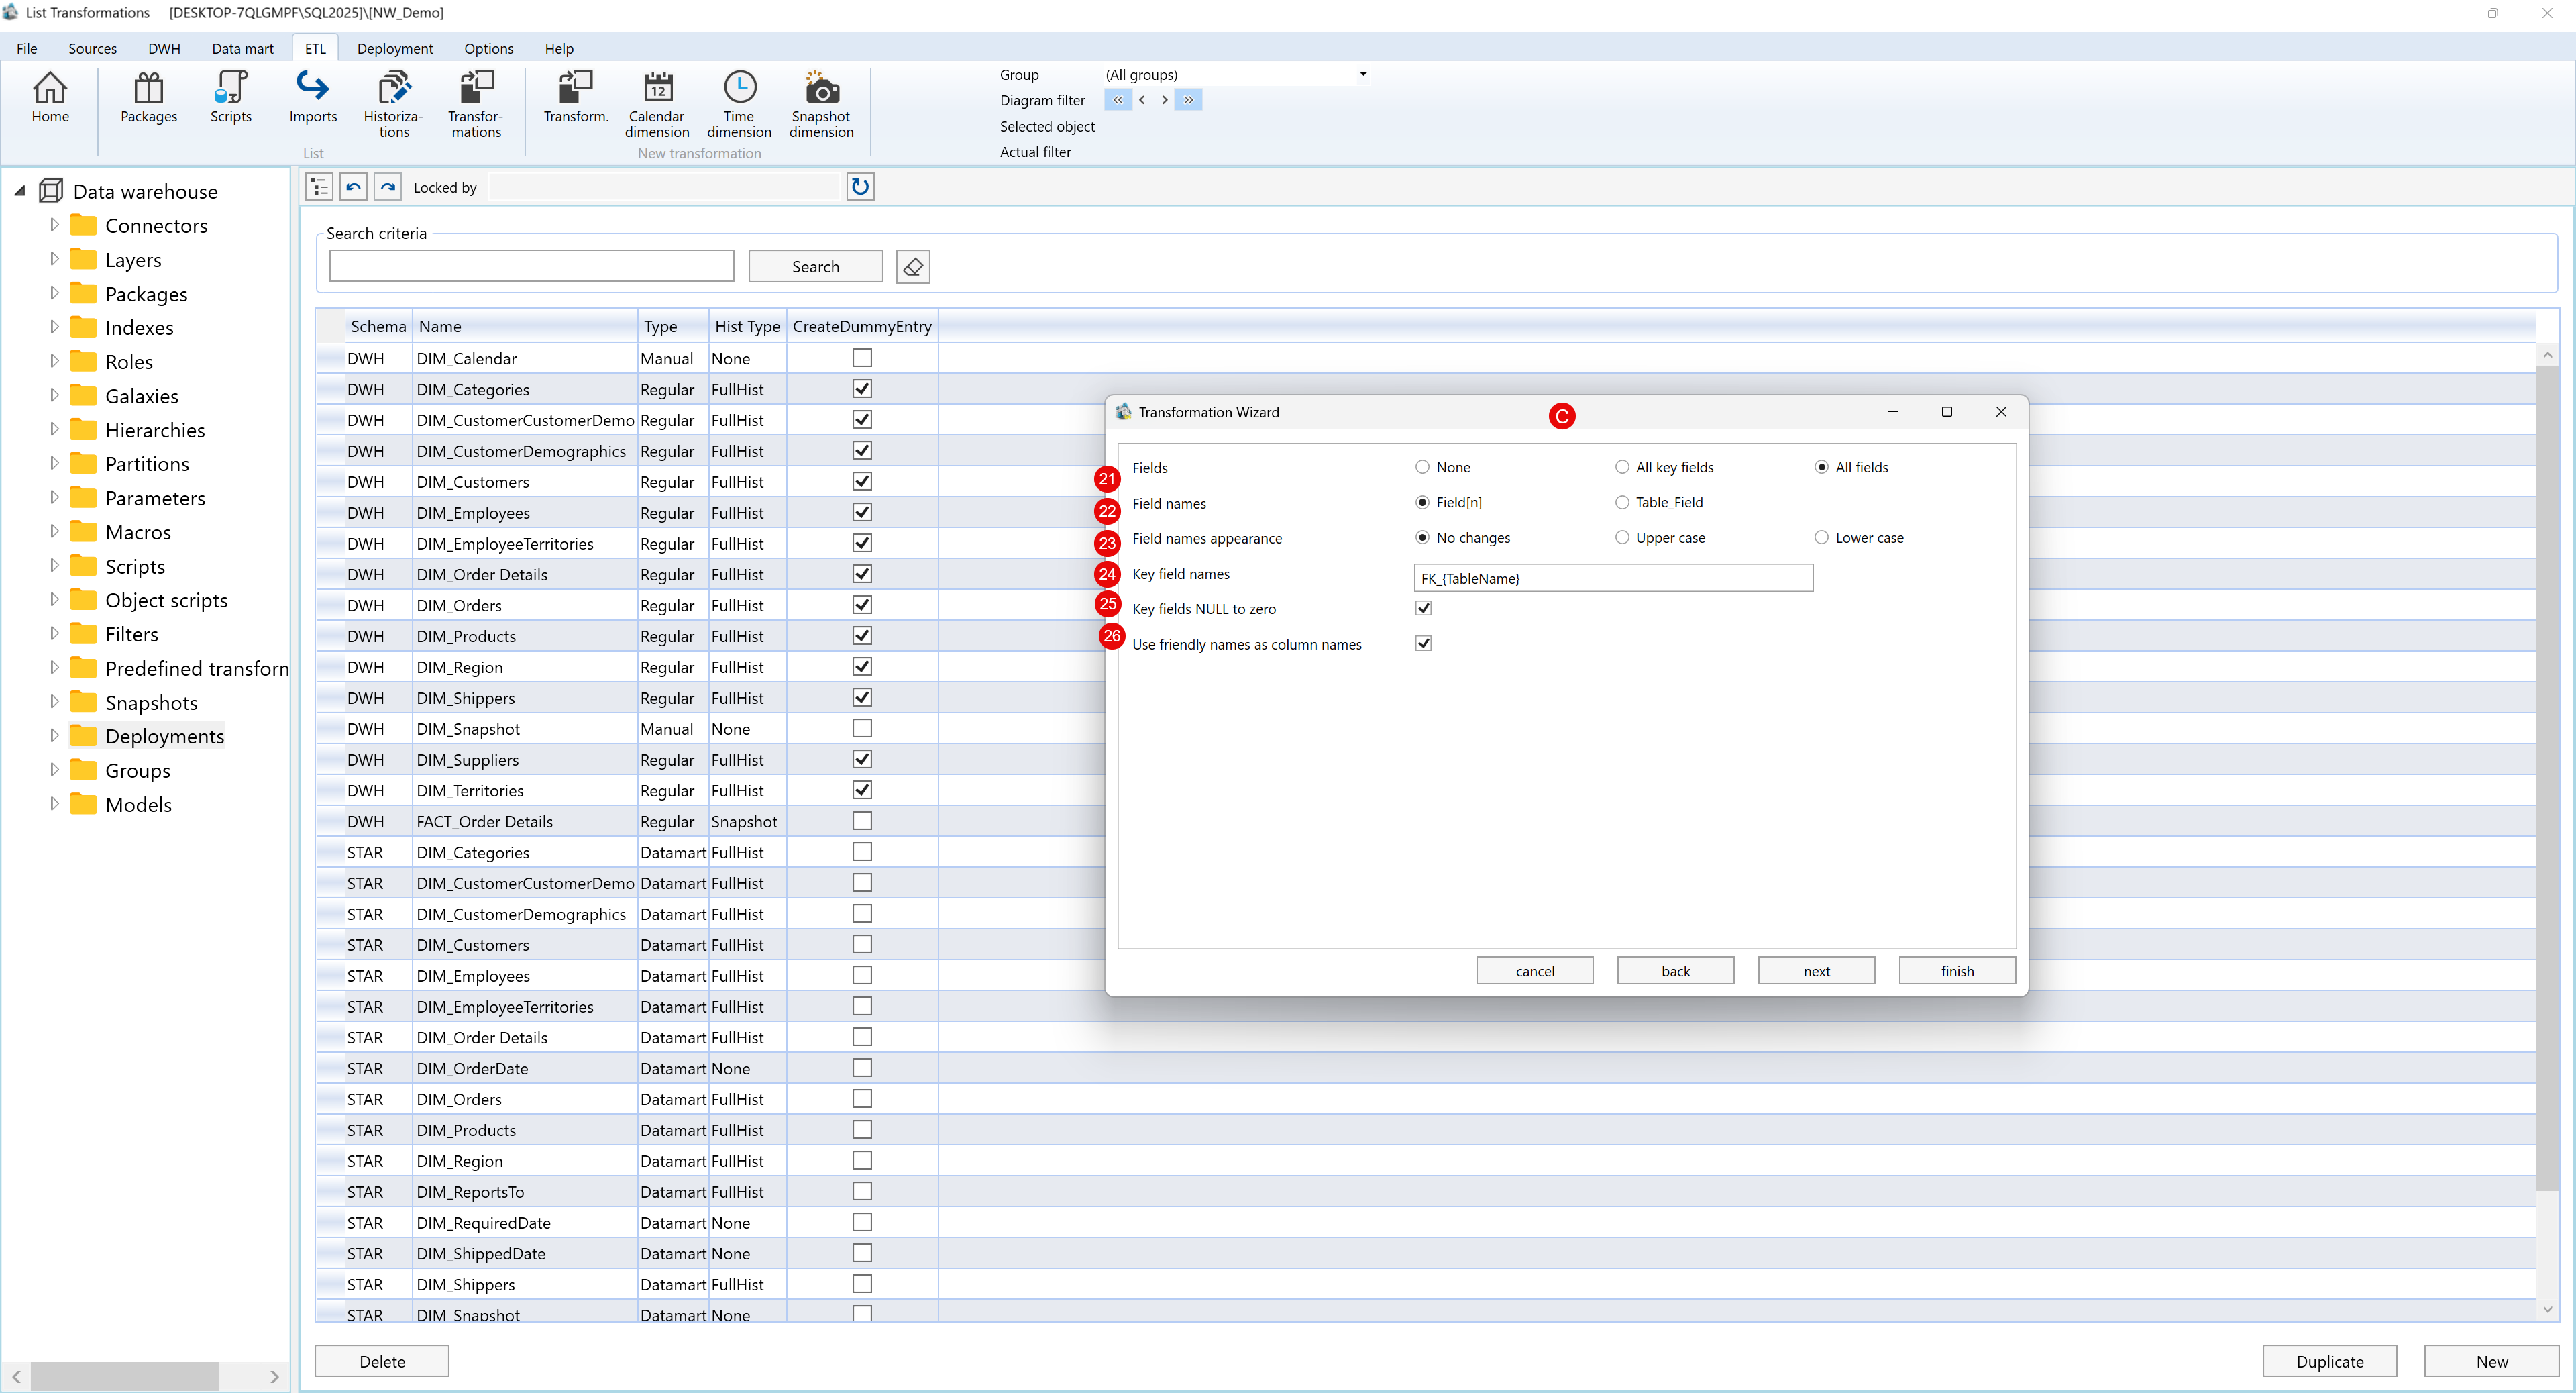This screenshot has height=1393, width=2576.
Task: Switch to the Deployment ribbon tab
Action: [x=394, y=48]
